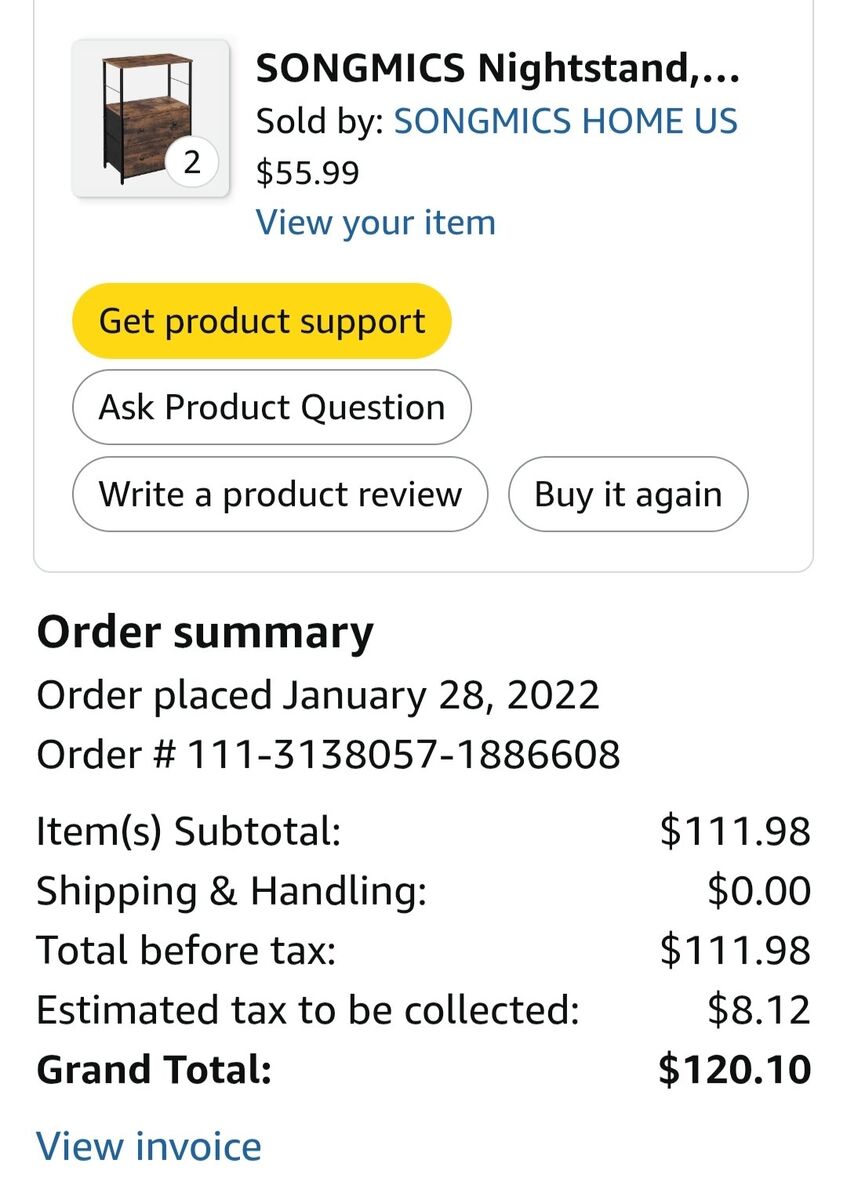
Task: Select Write a product review
Action: tap(280, 494)
